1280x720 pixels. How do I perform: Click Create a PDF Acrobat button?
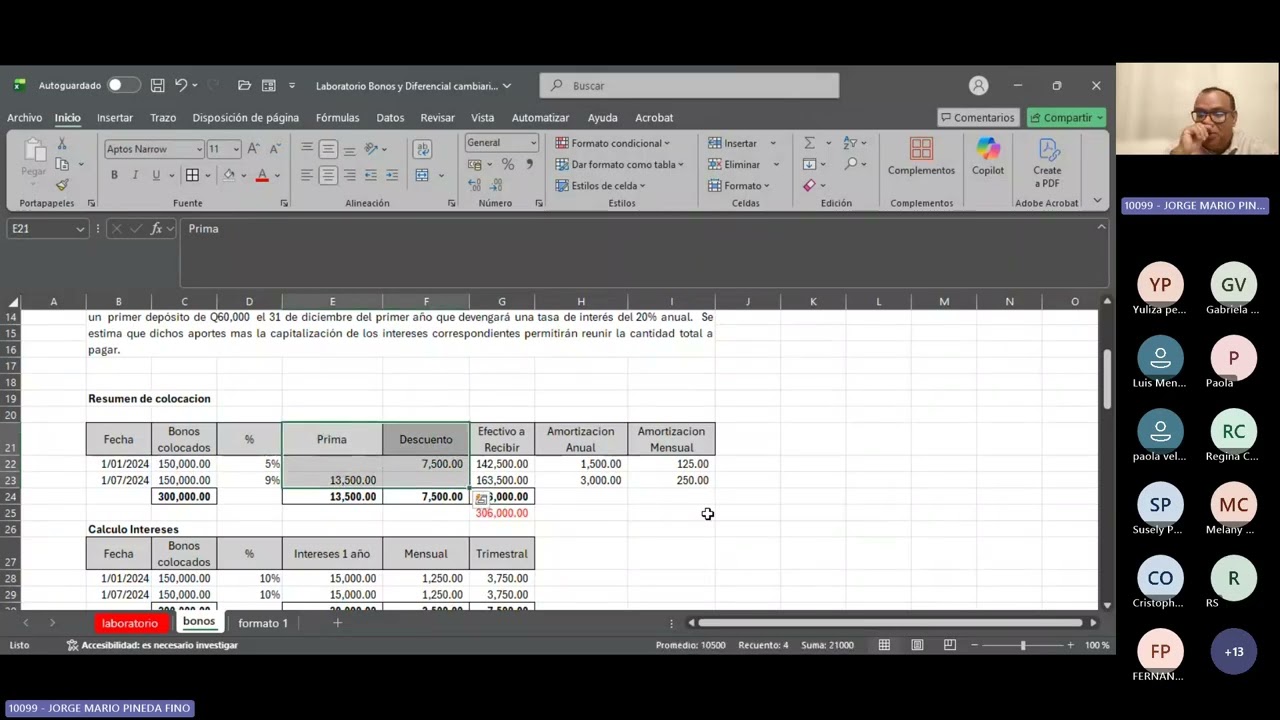[x=1047, y=162]
